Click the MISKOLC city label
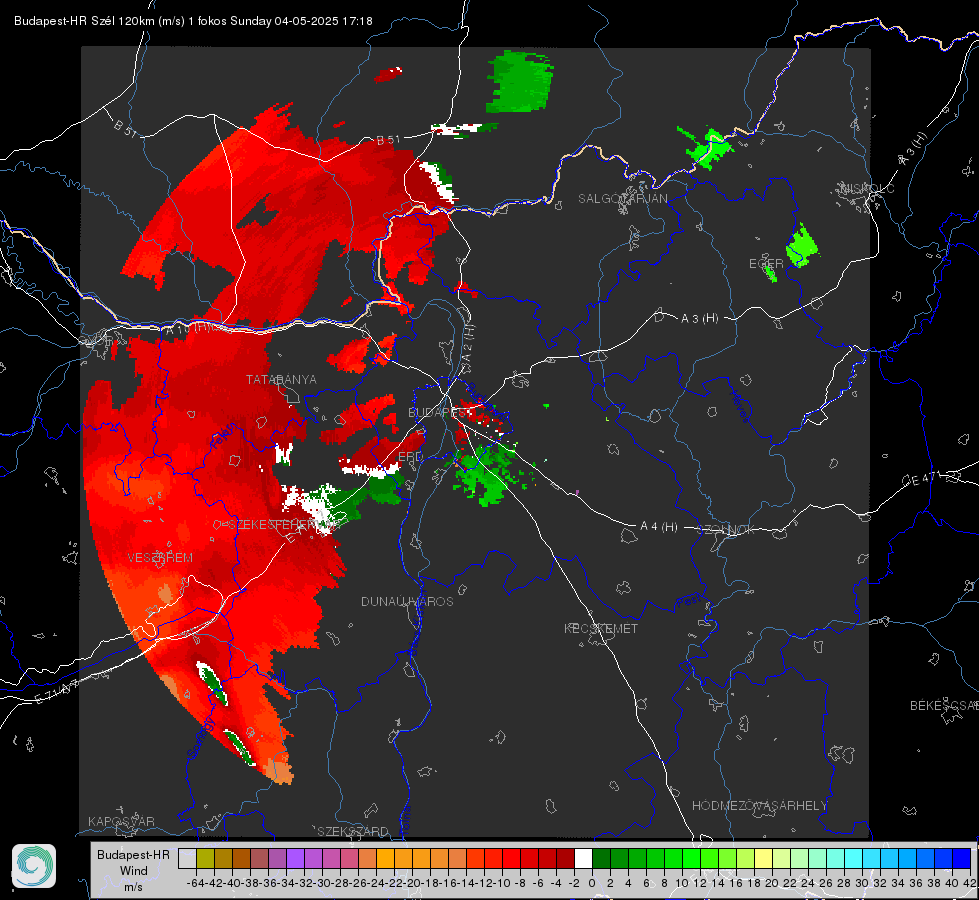Viewport: 979px width, 900px height. [867, 188]
